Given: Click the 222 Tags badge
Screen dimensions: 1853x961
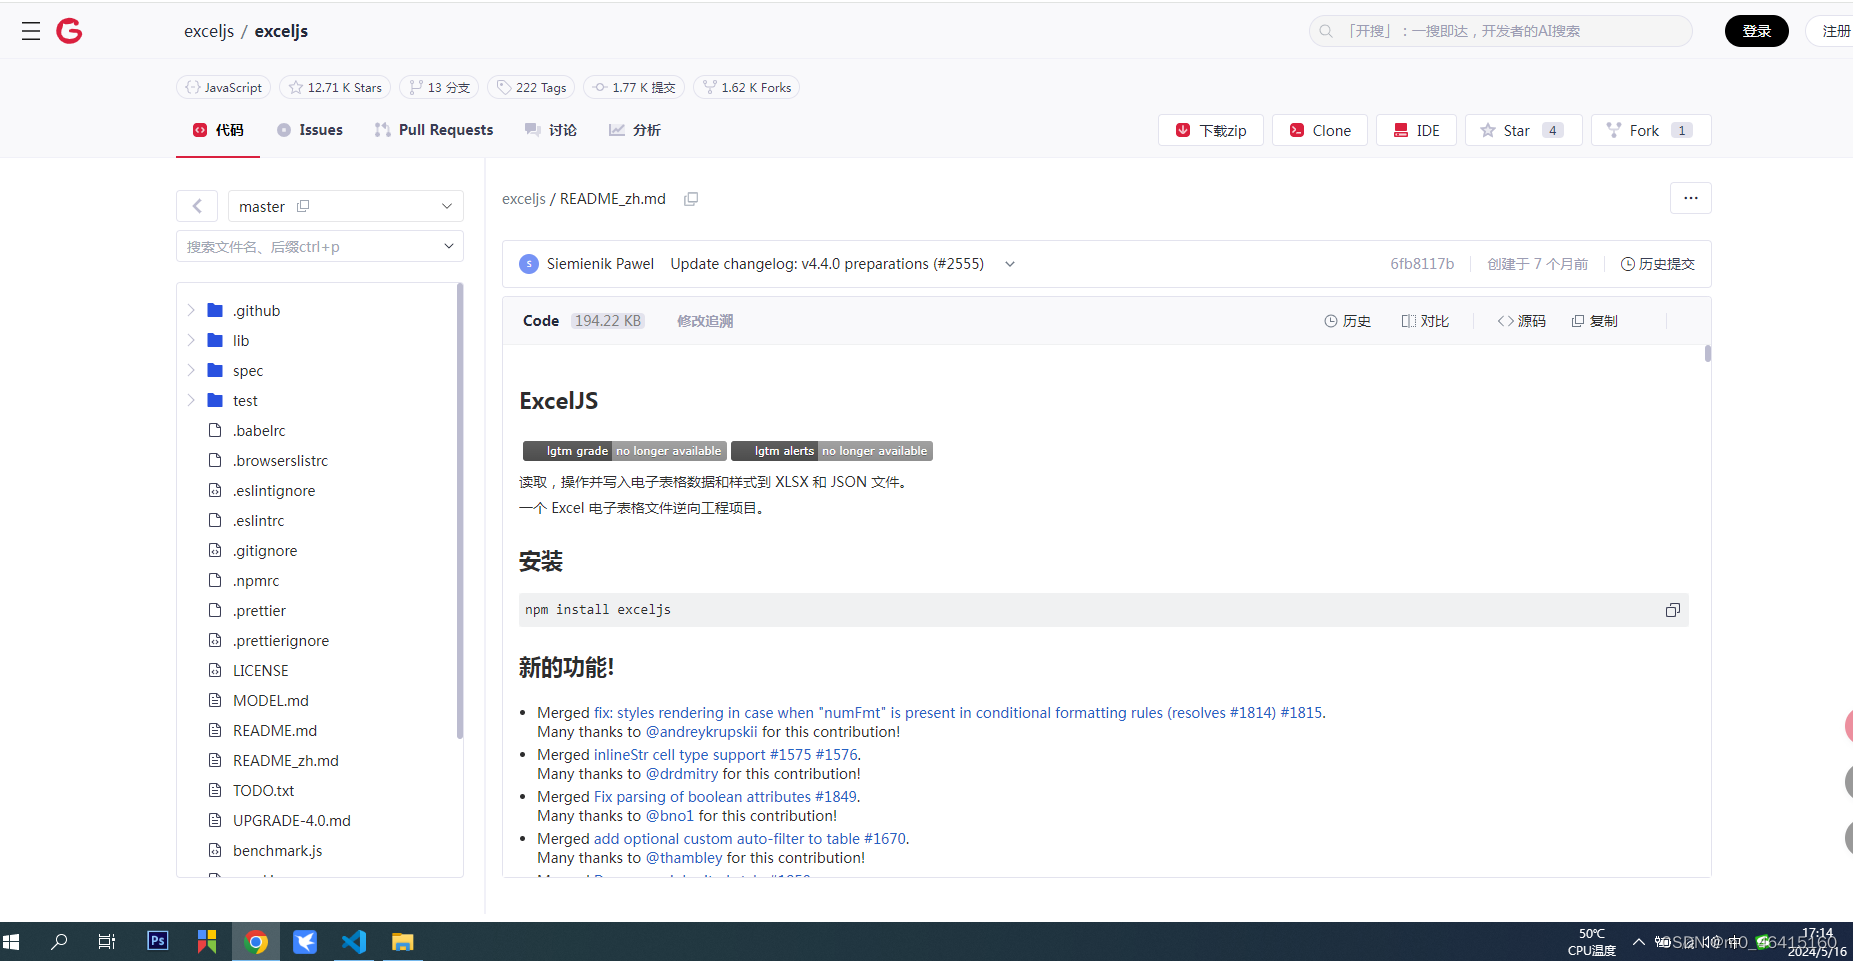Looking at the screenshot, I should tap(531, 88).
